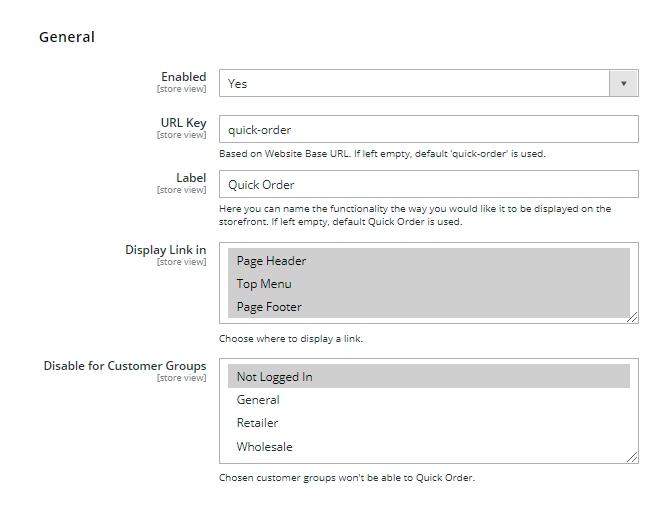This screenshot has height=511, width=672.
Task: Open the Enabled dropdown arrow
Action: 623,84
